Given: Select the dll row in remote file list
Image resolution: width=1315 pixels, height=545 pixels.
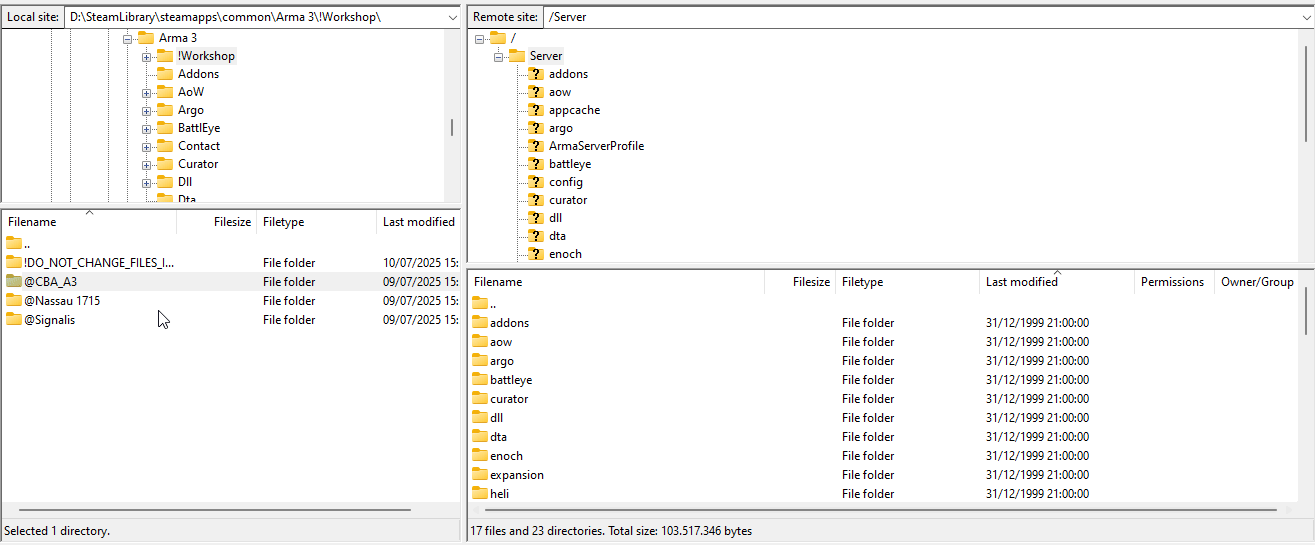Looking at the screenshot, I should (x=885, y=418).
